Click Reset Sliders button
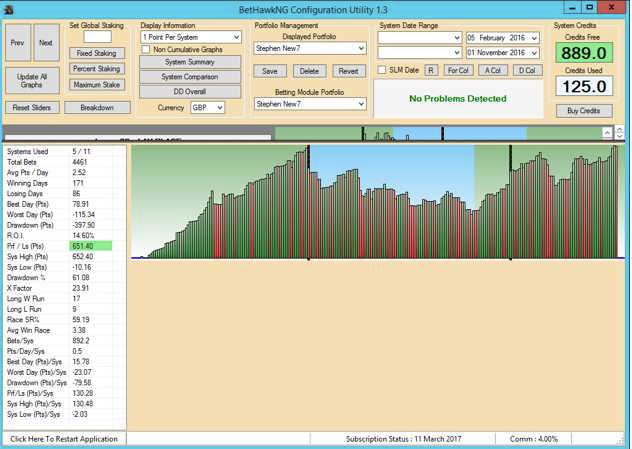Image resolution: width=632 pixels, height=449 pixels. click(32, 108)
